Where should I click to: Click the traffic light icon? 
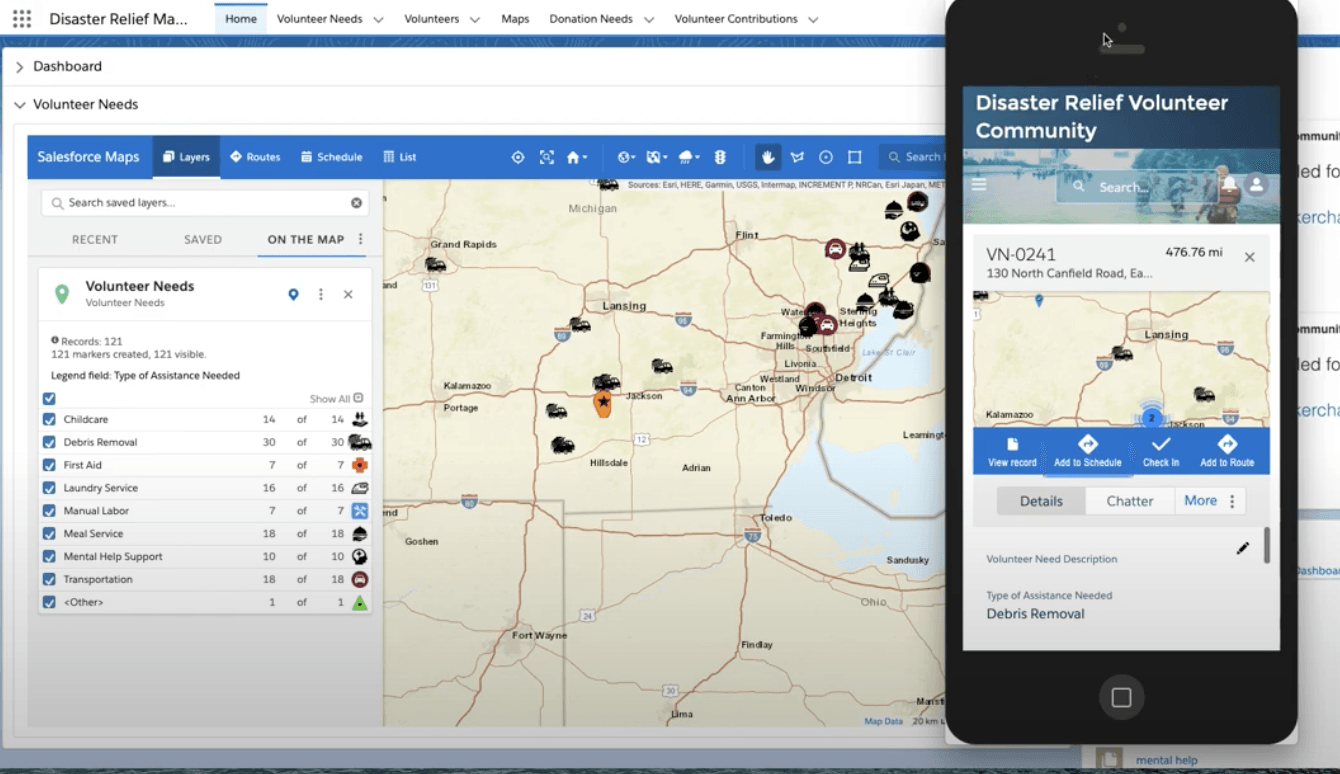point(719,157)
